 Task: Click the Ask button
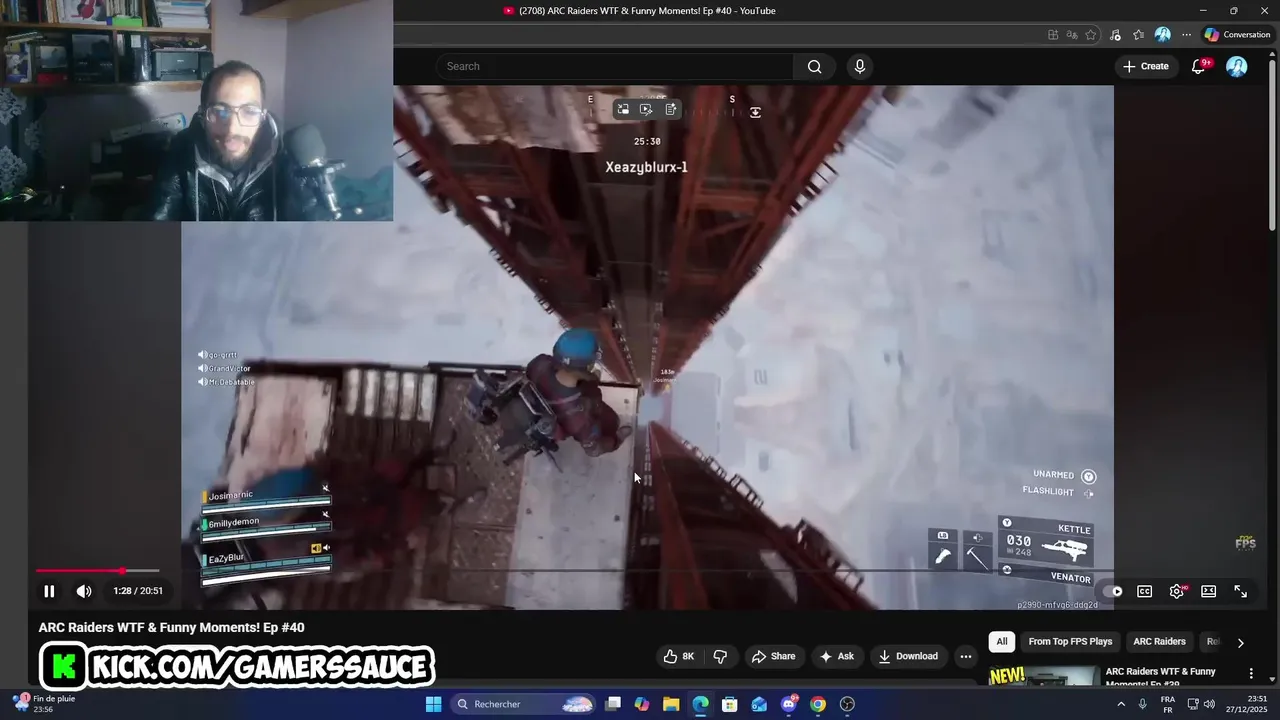(x=837, y=656)
